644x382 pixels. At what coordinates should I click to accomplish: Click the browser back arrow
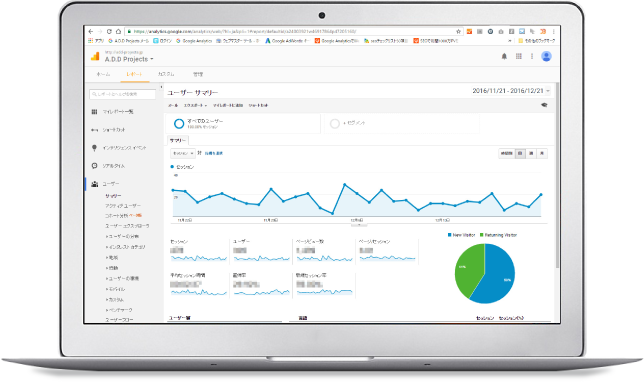91,31
